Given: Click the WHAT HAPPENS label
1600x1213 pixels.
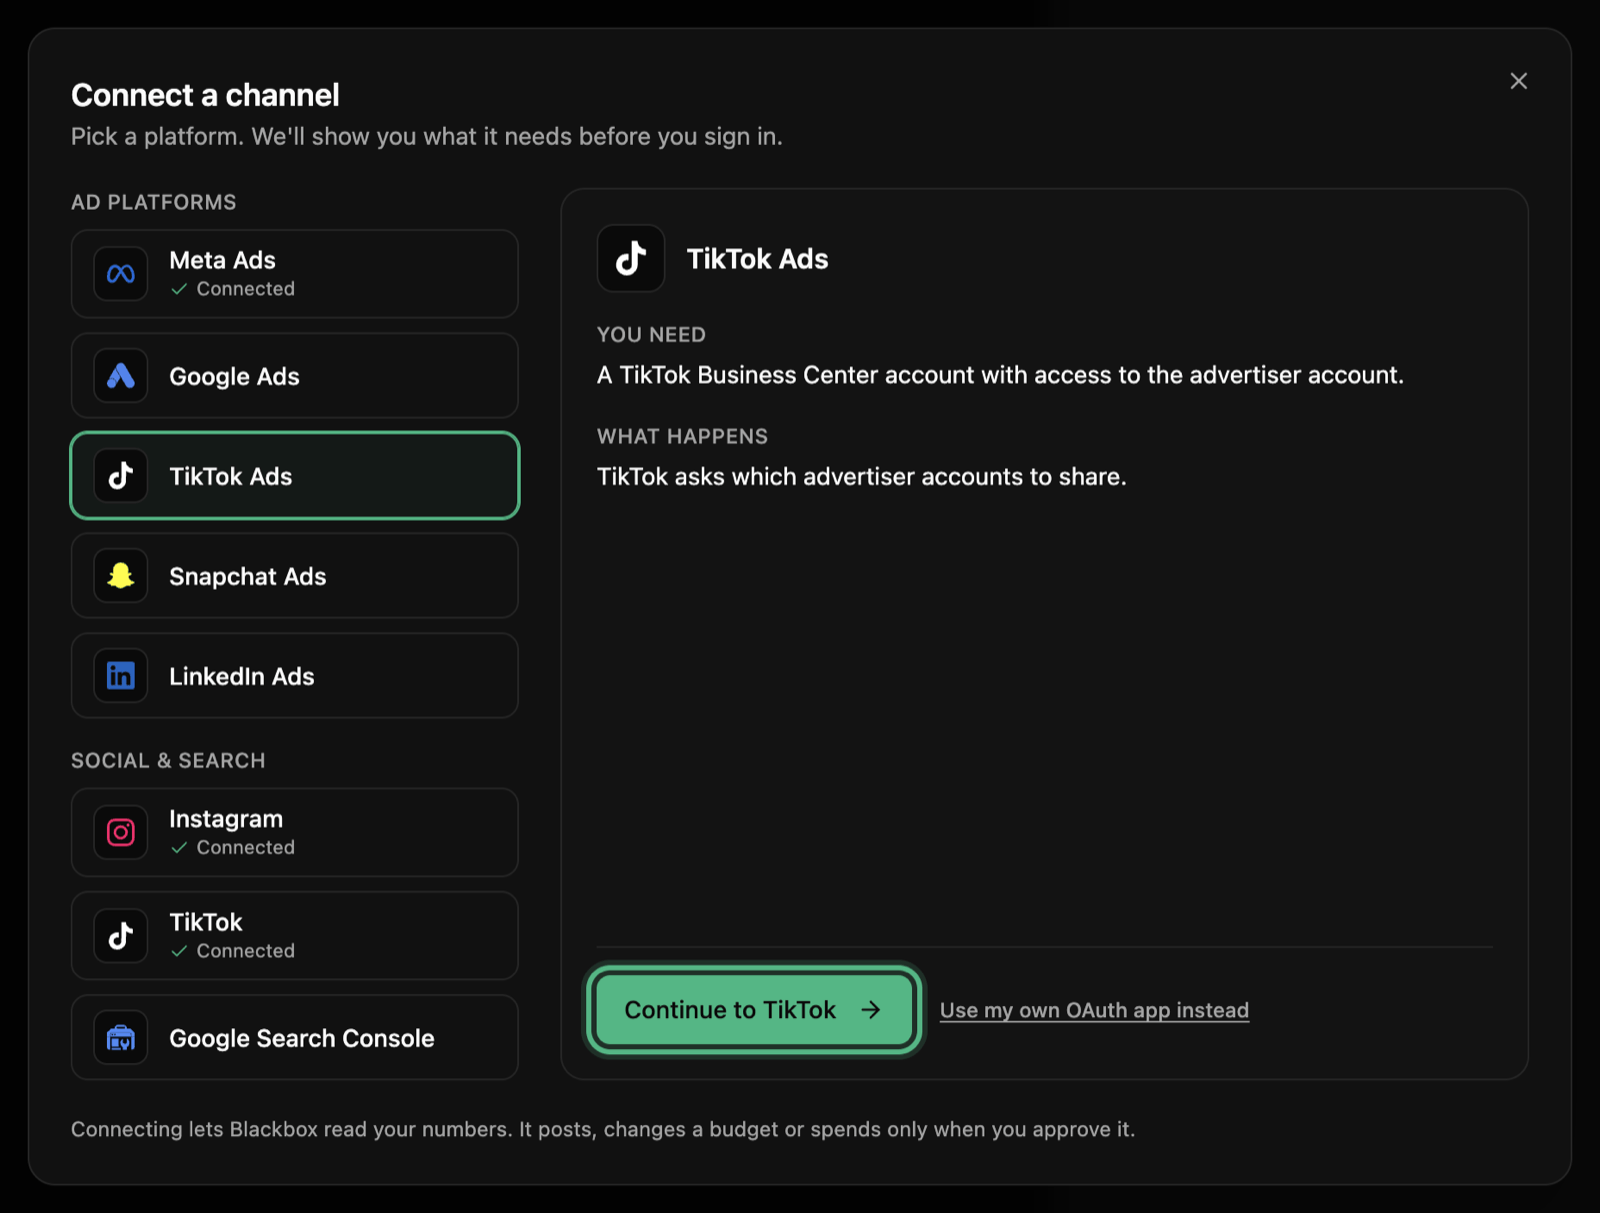Looking at the screenshot, I should [682, 437].
